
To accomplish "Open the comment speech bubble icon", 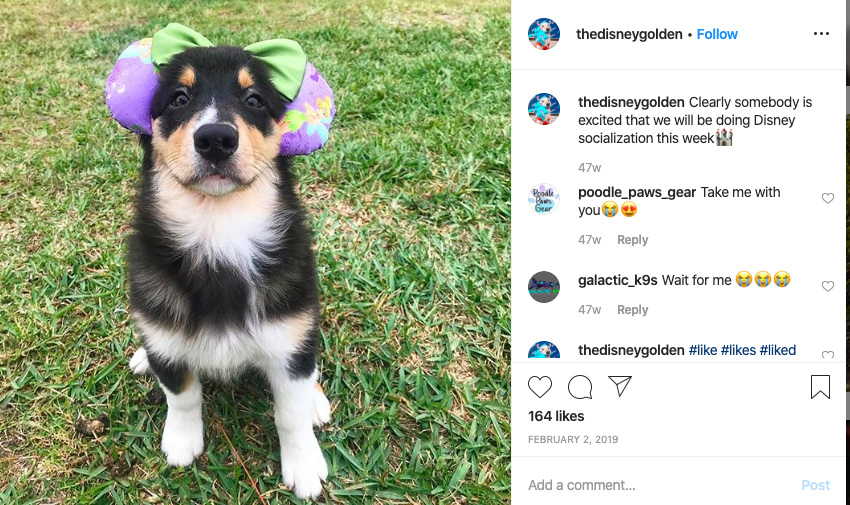I will (x=579, y=387).
